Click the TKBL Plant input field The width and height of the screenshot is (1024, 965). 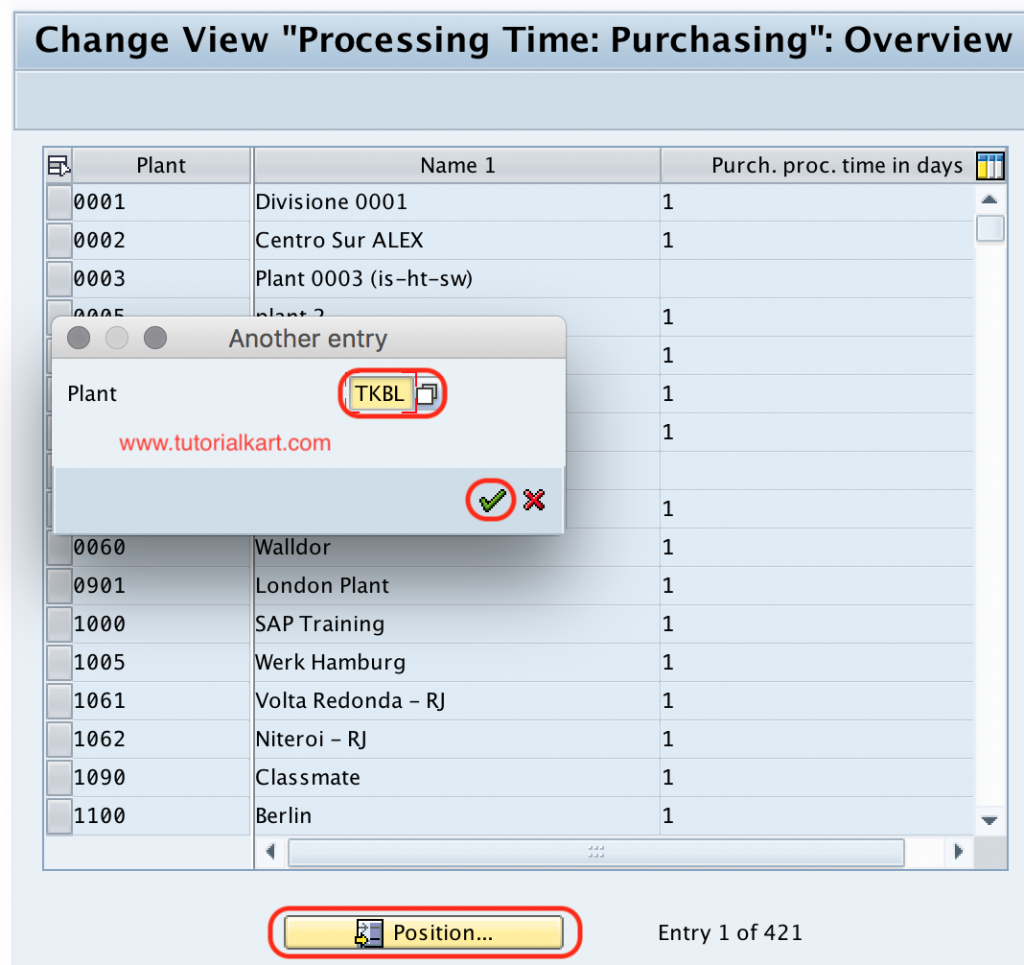tap(380, 393)
